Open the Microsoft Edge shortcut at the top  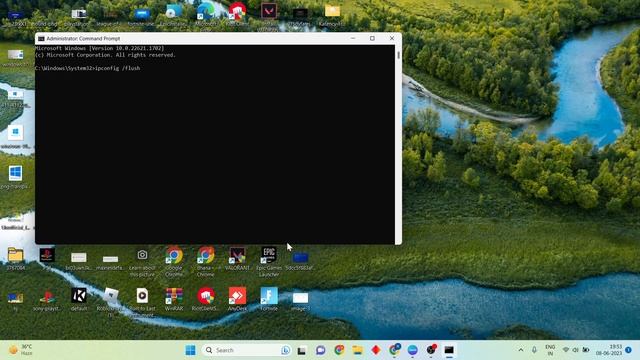tap(205, 11)
